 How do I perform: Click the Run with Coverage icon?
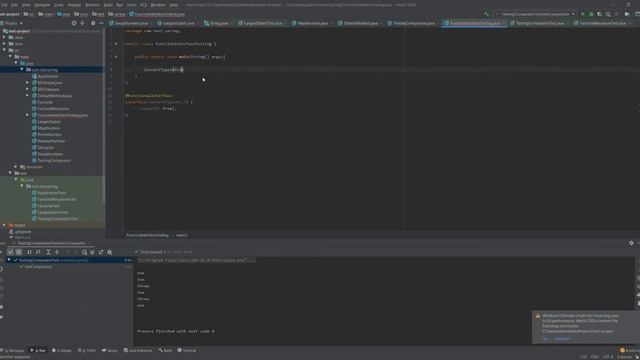click(x=600, y=14)
